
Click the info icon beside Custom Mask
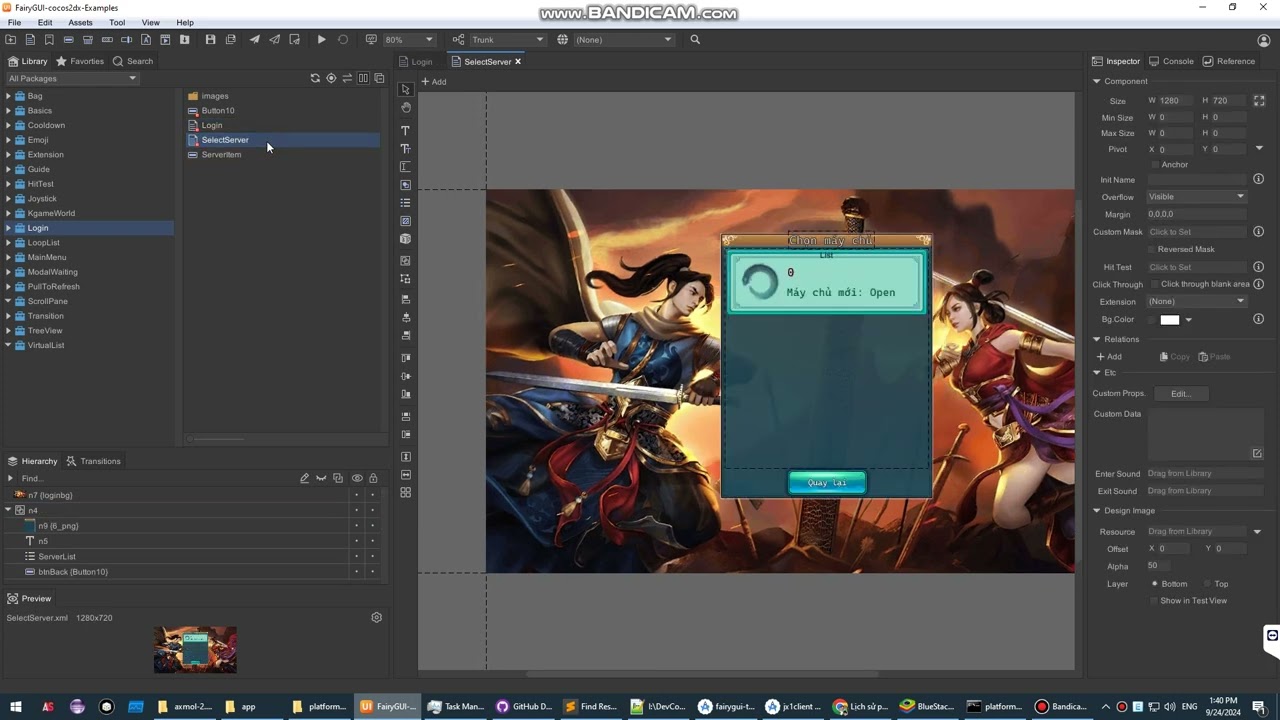(1259, 232)
